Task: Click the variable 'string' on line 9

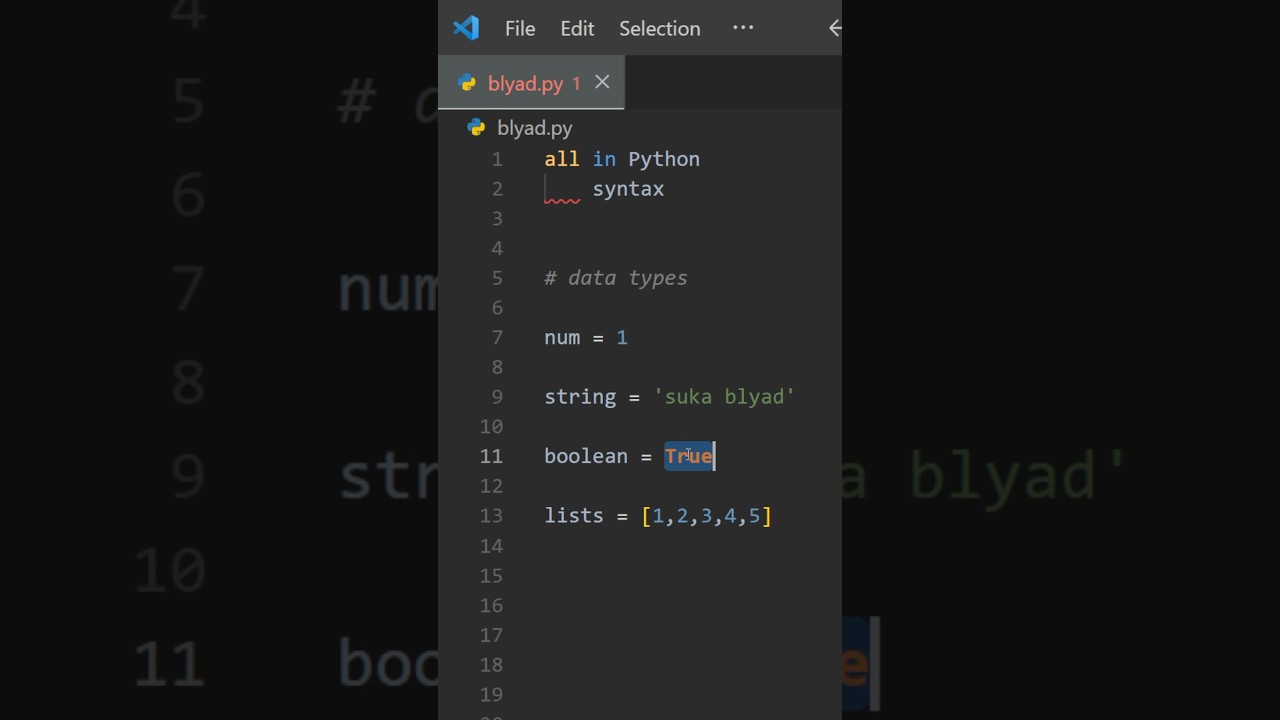Action: click(580, 397)
